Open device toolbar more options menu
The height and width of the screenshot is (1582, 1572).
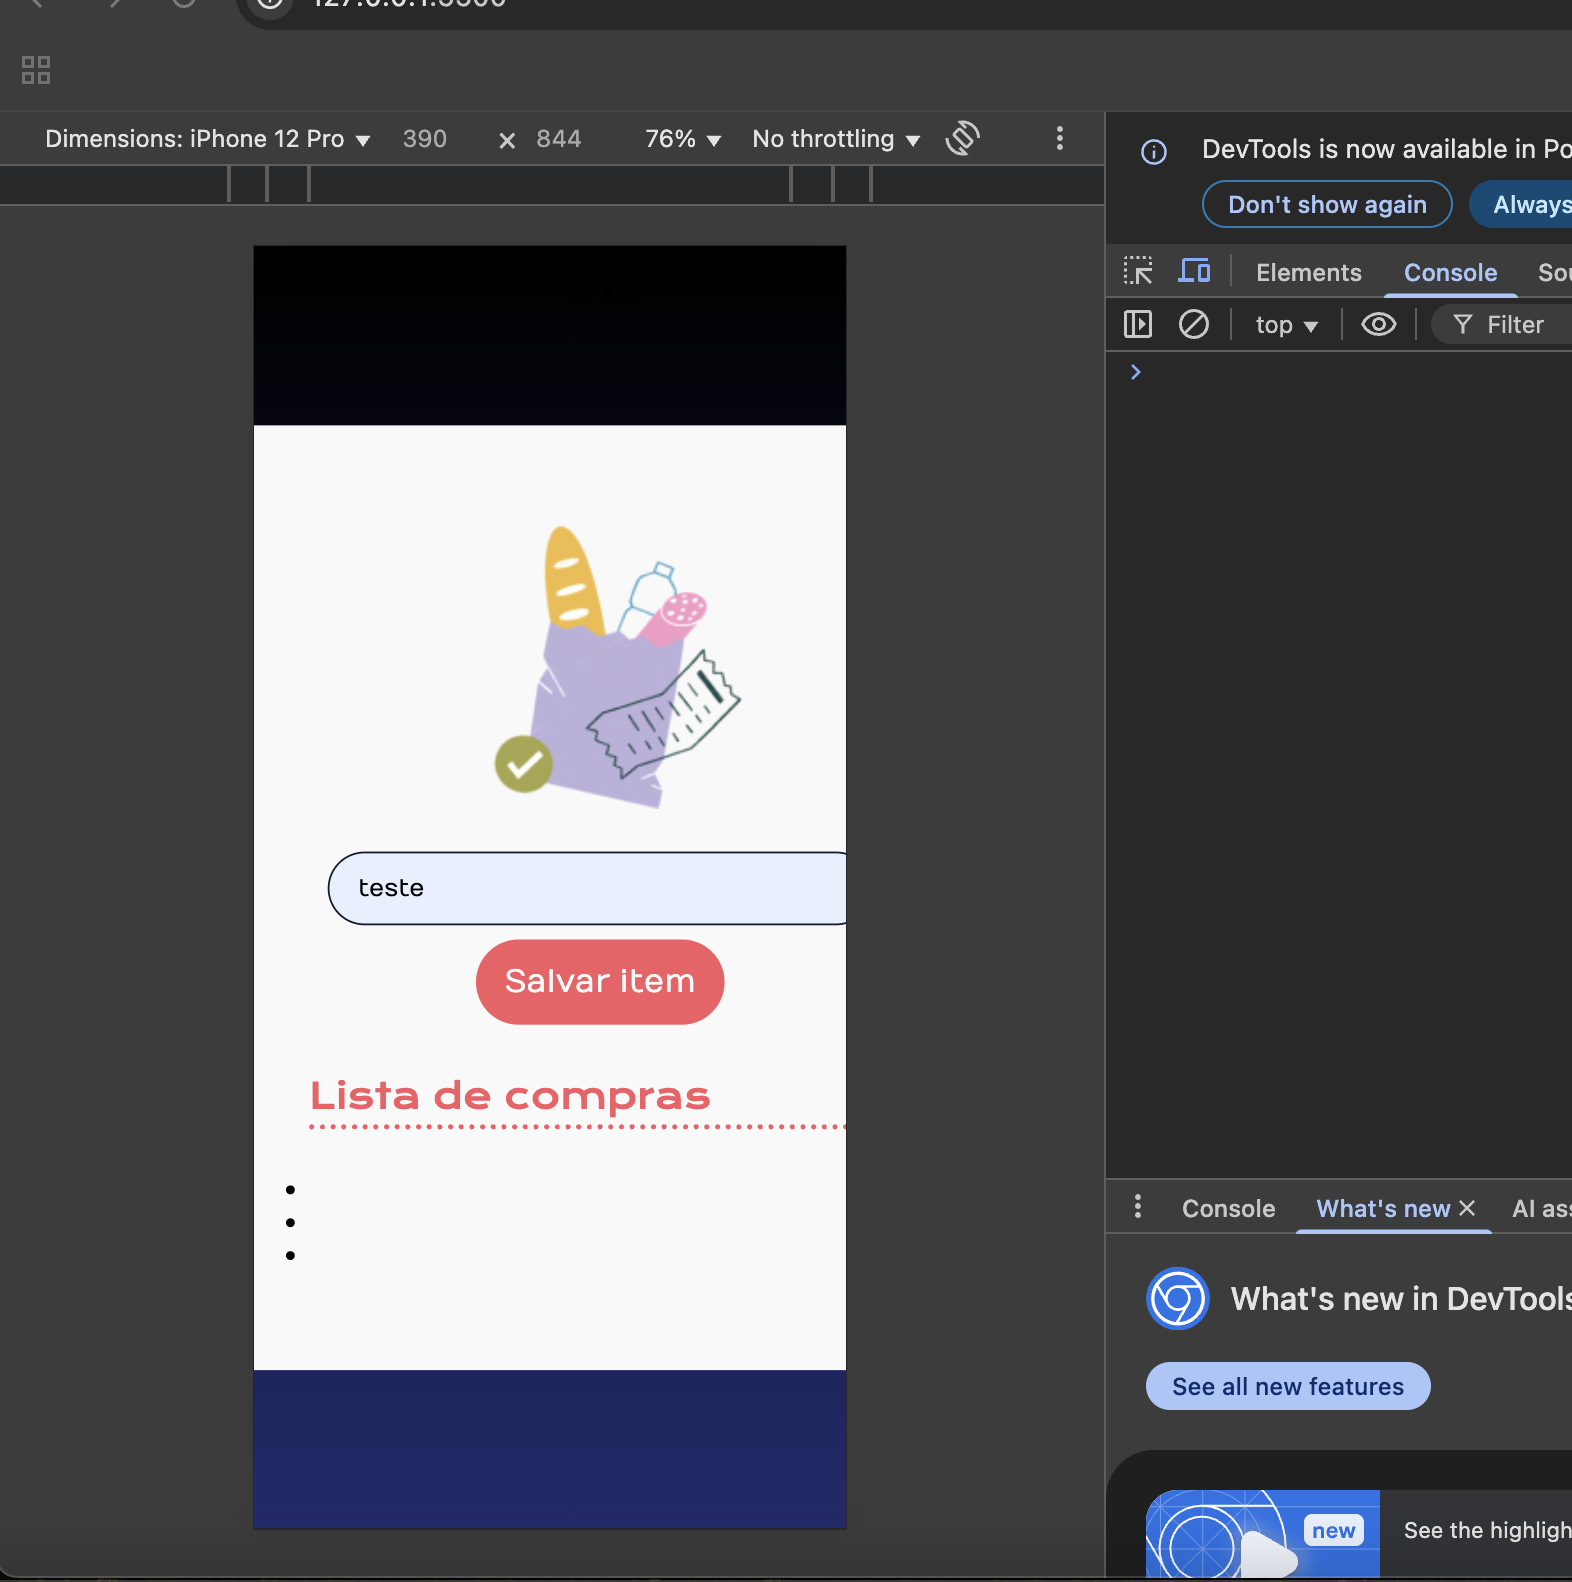click(x=1060, y=138)
